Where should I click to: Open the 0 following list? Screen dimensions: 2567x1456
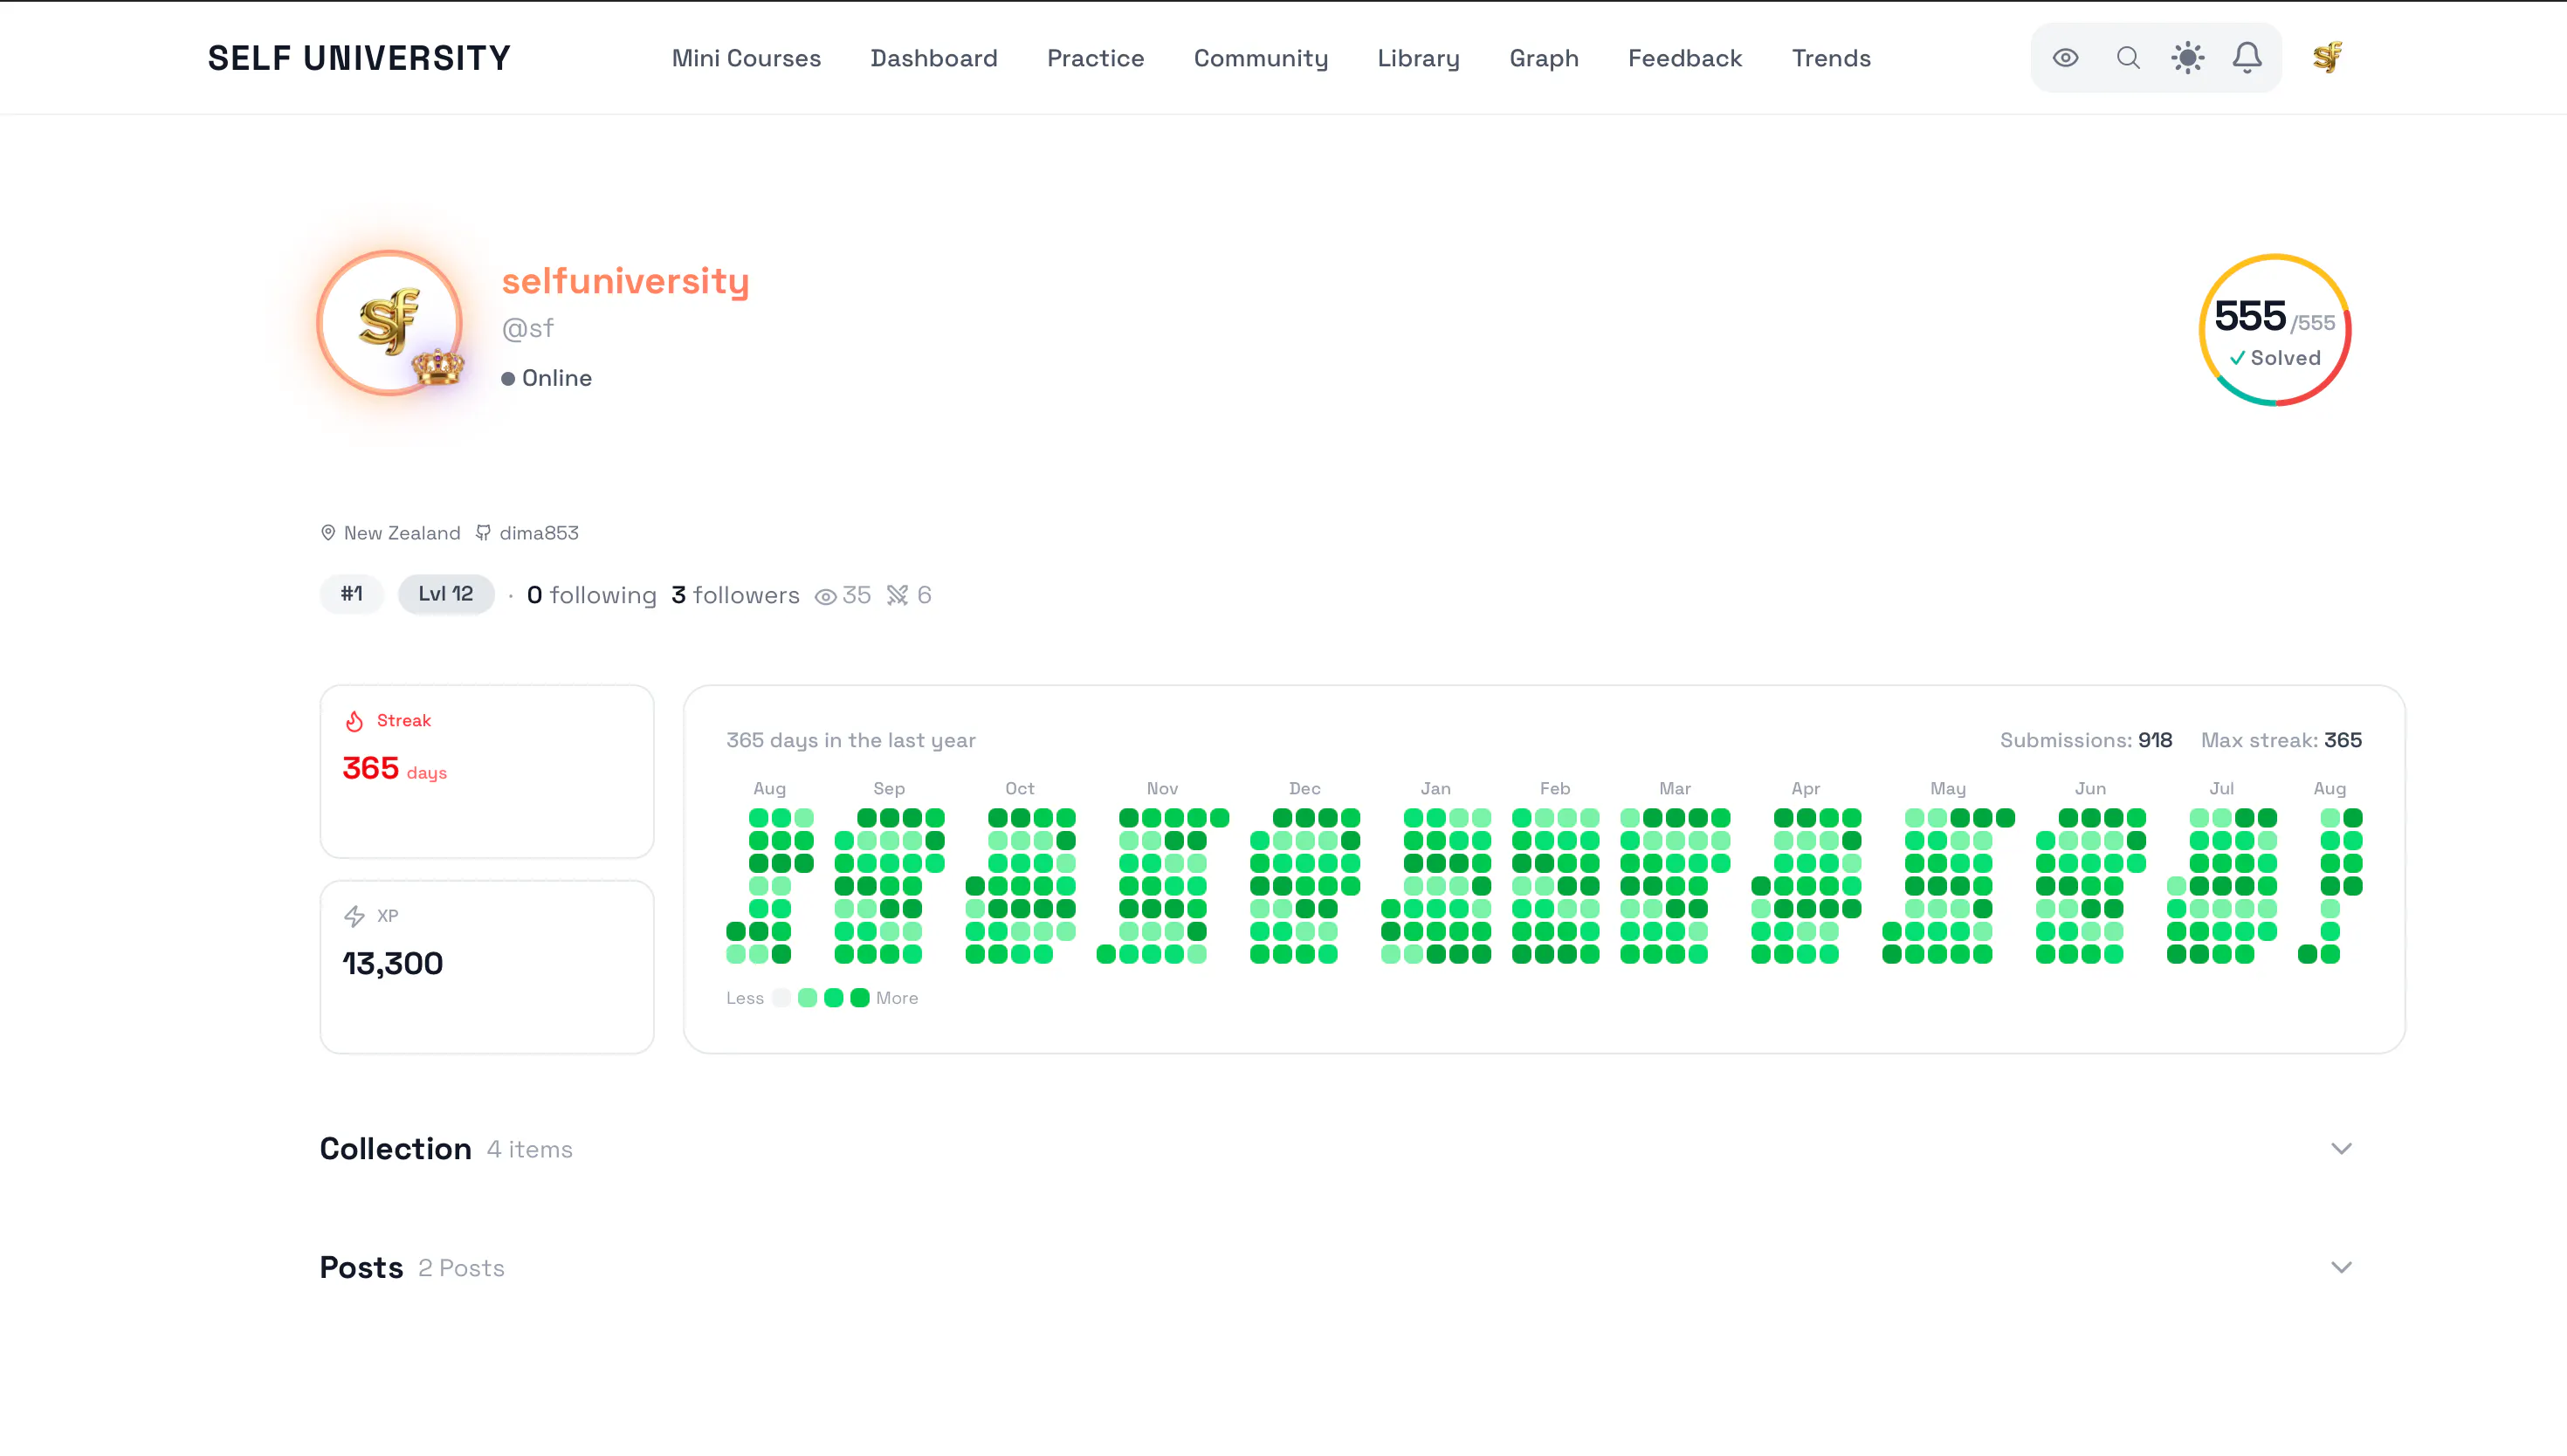click(591, 595)
